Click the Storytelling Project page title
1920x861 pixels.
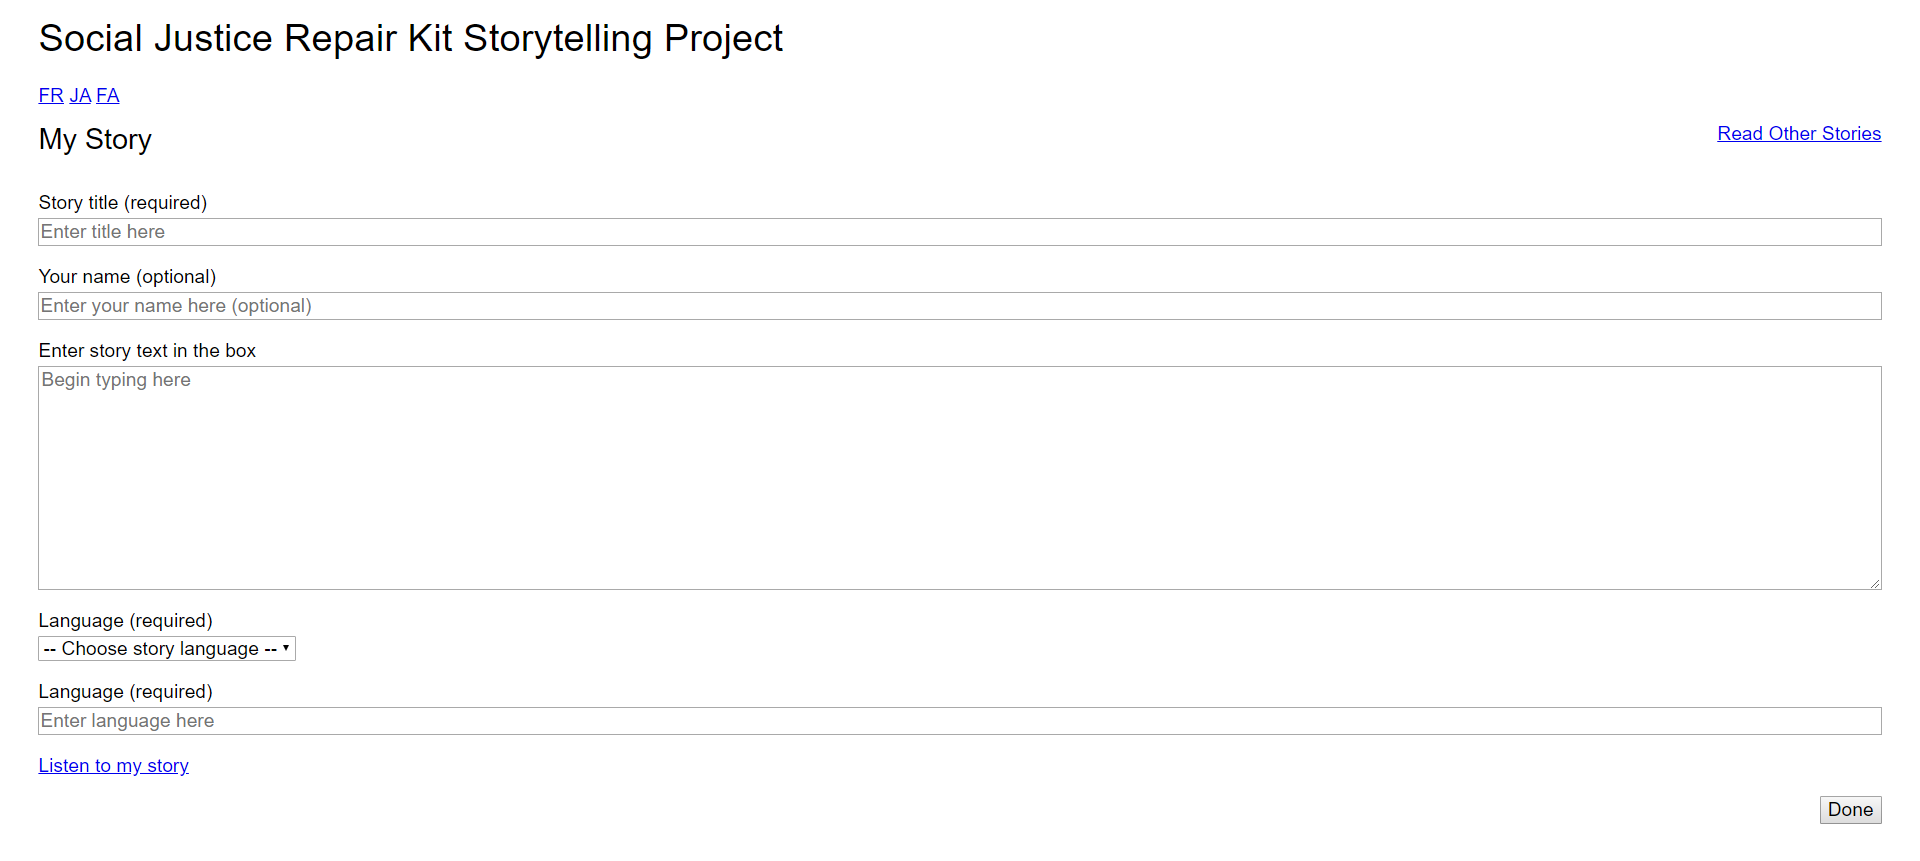(410, 38)
